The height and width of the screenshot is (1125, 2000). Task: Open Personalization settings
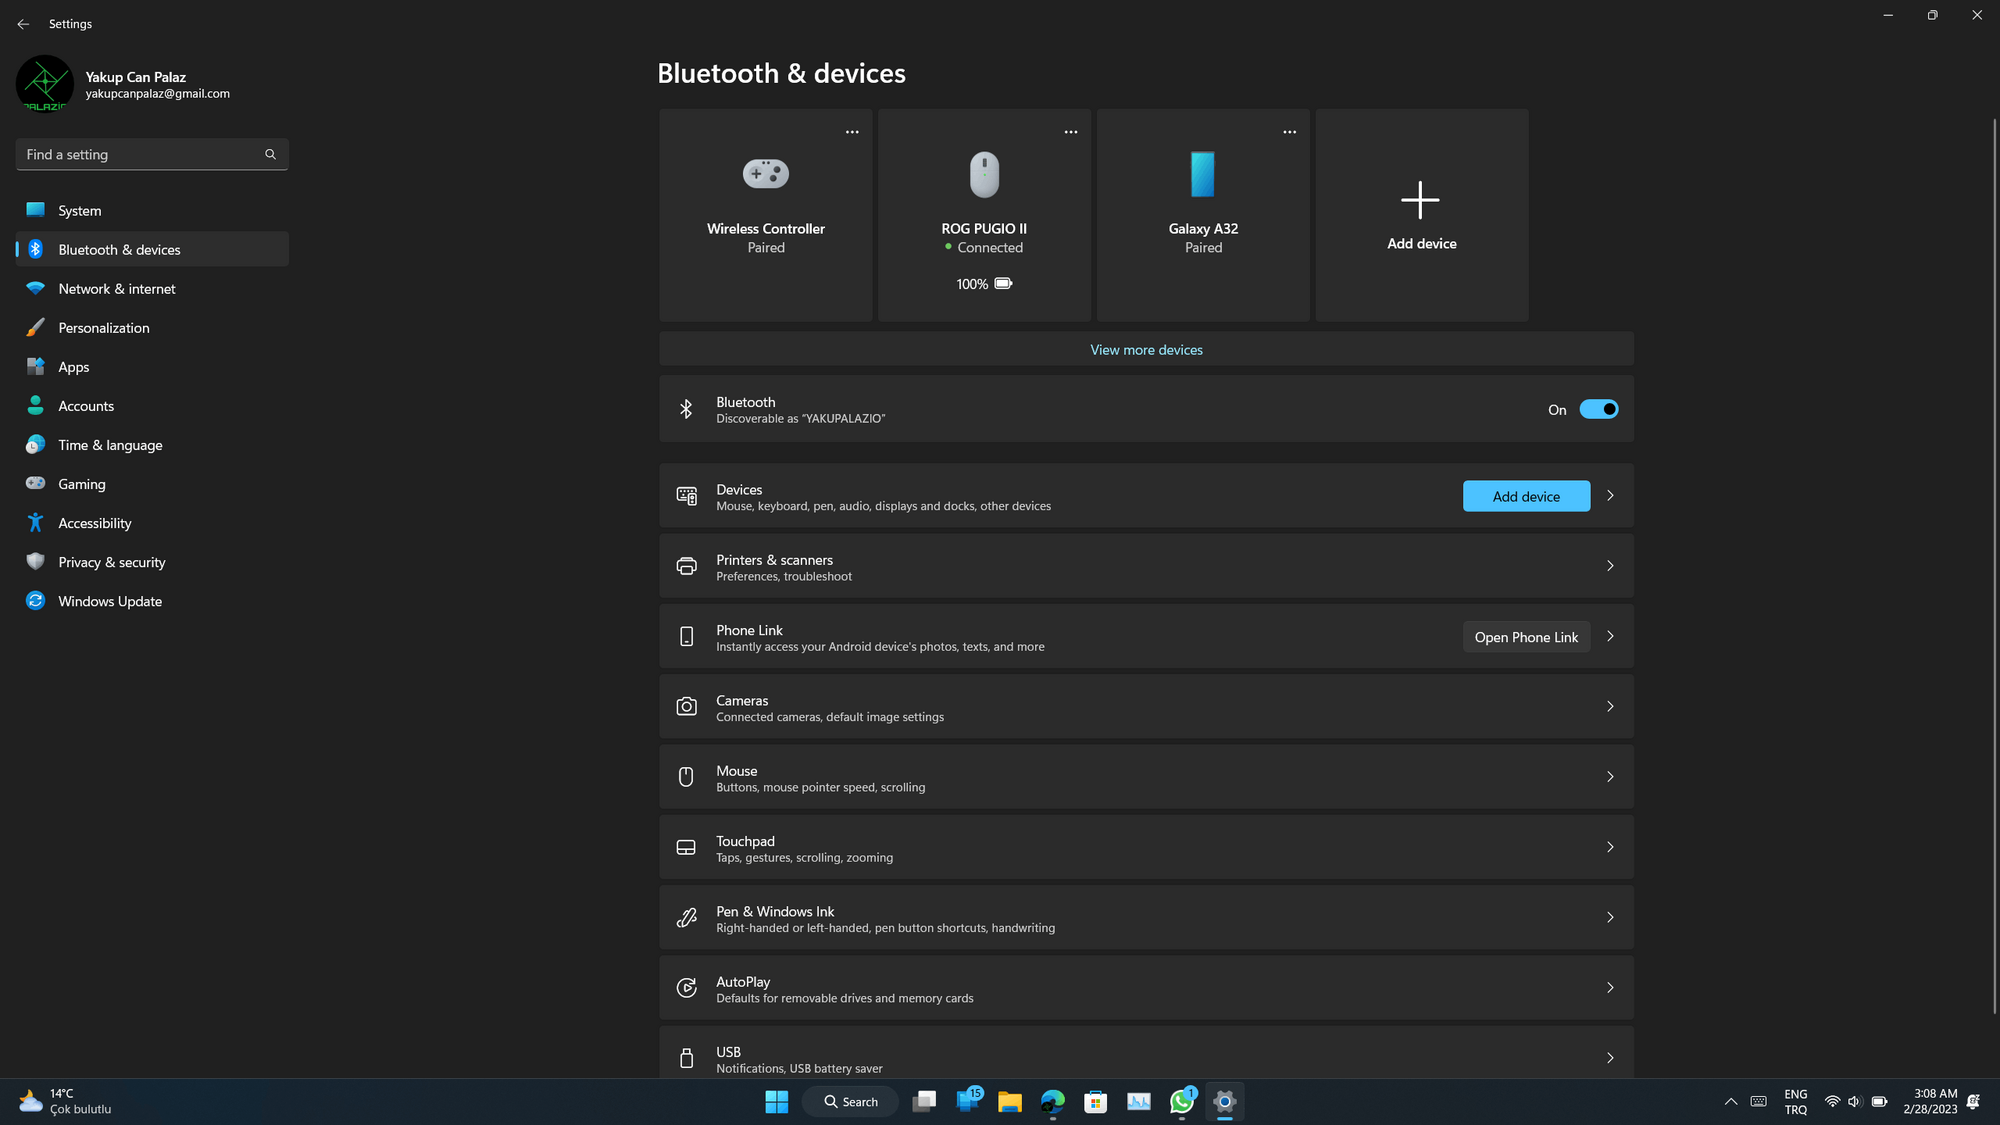(x=152, y=327)
